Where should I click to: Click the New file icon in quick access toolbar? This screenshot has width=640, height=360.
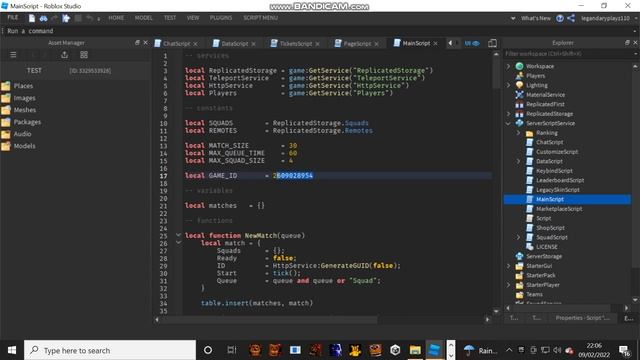(32, 18)
